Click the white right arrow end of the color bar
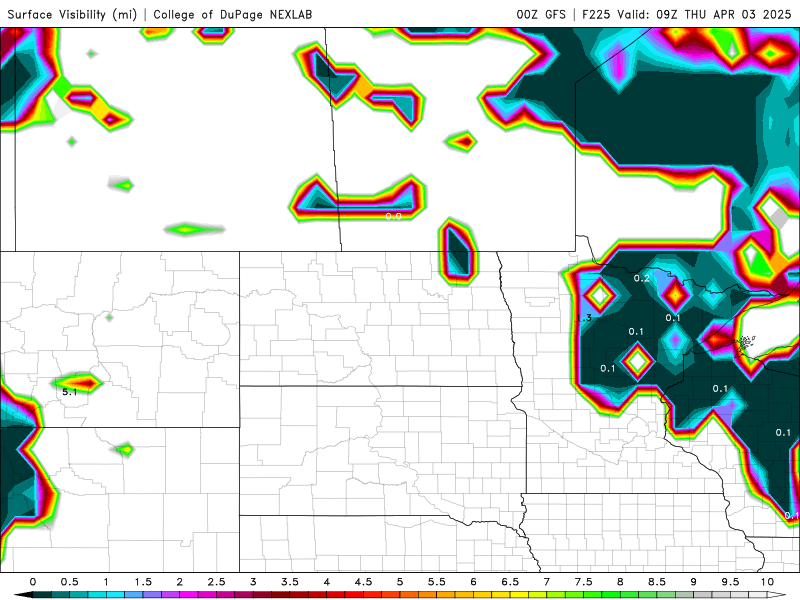The width and height of the screenshot is (800, 600). pyautogui.click(x=777, y=595)
